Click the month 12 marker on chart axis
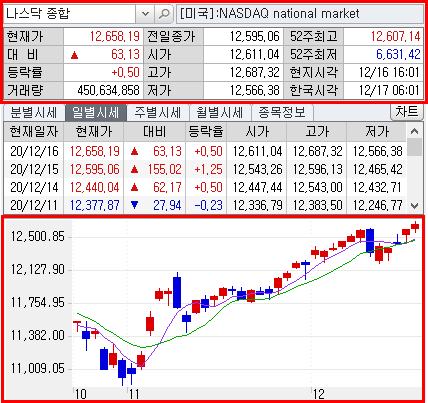This screenshot has width=428, height=403. (319, 394)
